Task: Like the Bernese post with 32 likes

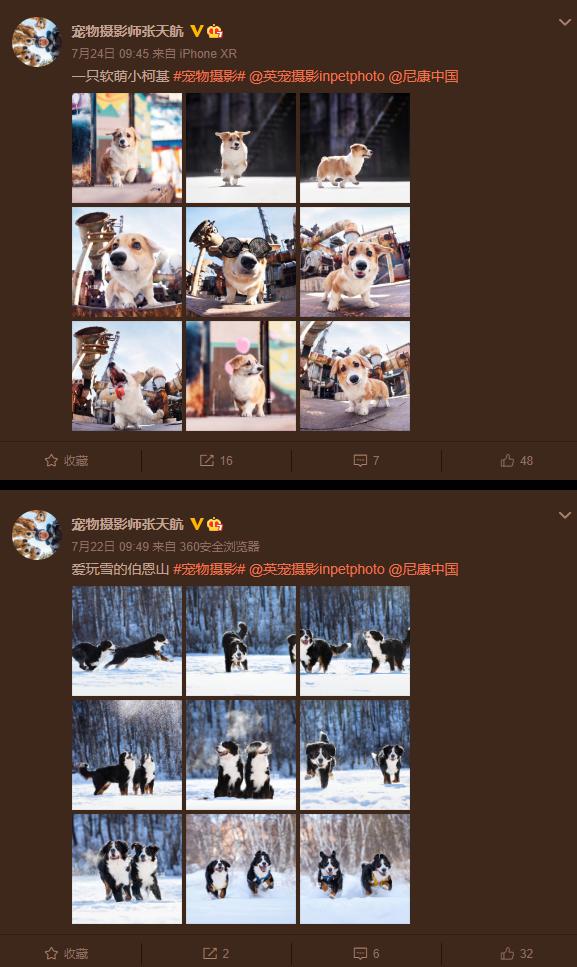Action: [507, 953]
